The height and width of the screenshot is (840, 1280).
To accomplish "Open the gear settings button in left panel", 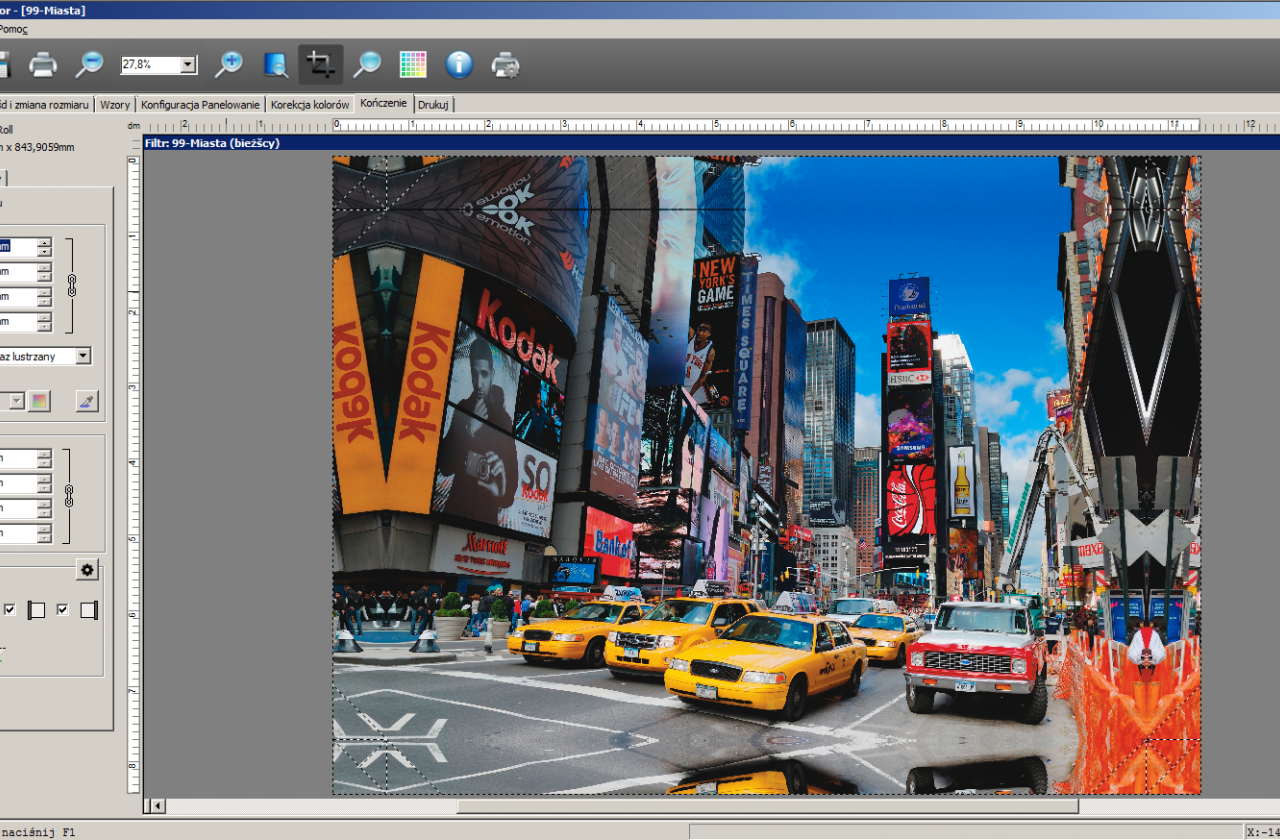I will [x=88, y=570].
